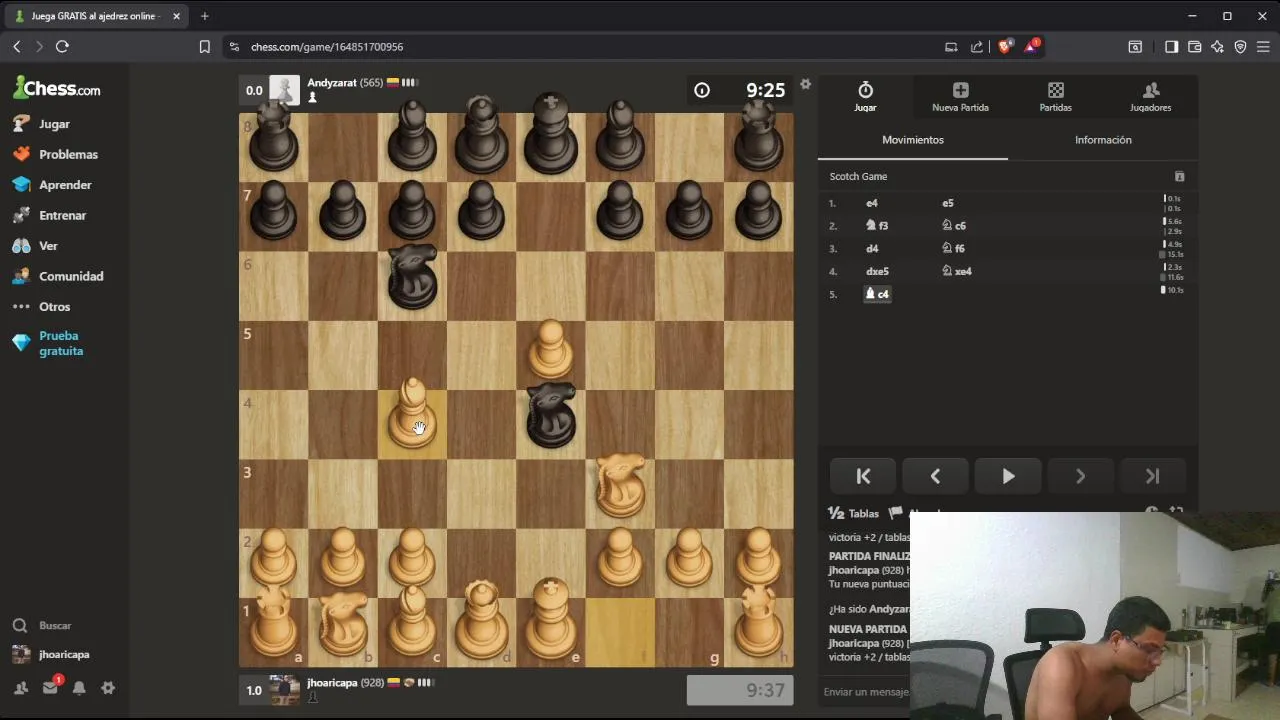
Task: Select move d4 in move list
Action: [x=872, y=249]
